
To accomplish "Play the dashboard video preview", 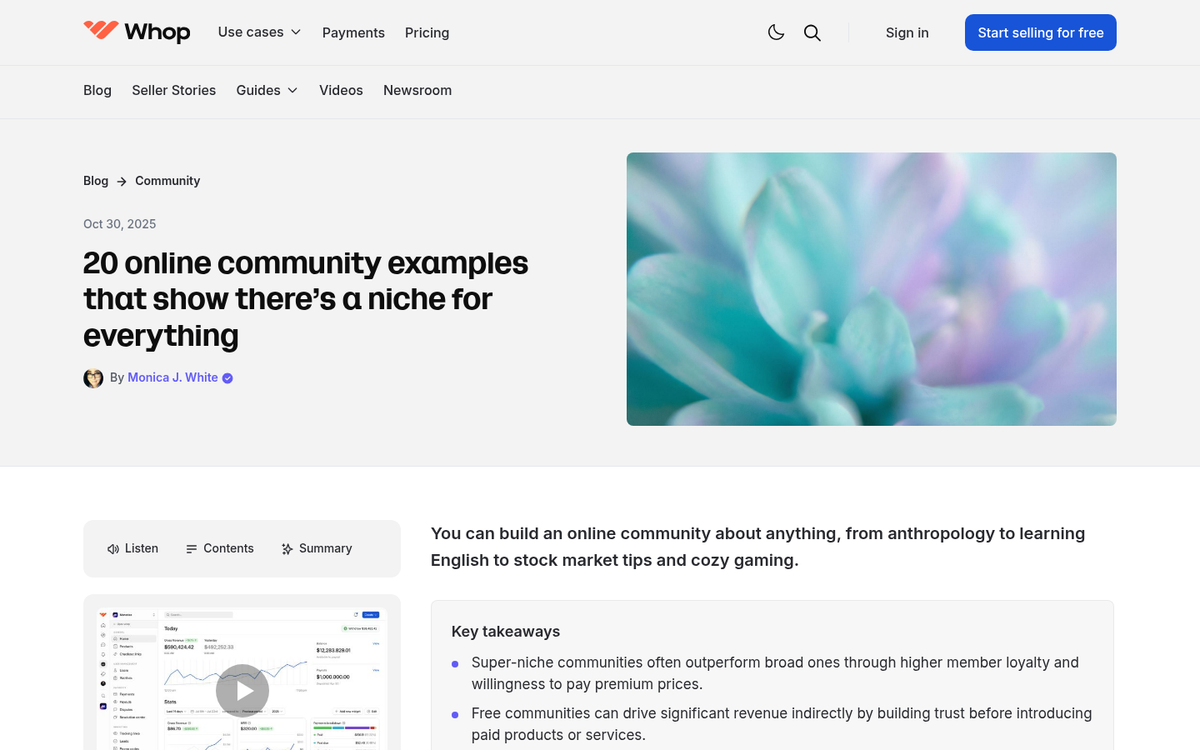I will point(242,690).
